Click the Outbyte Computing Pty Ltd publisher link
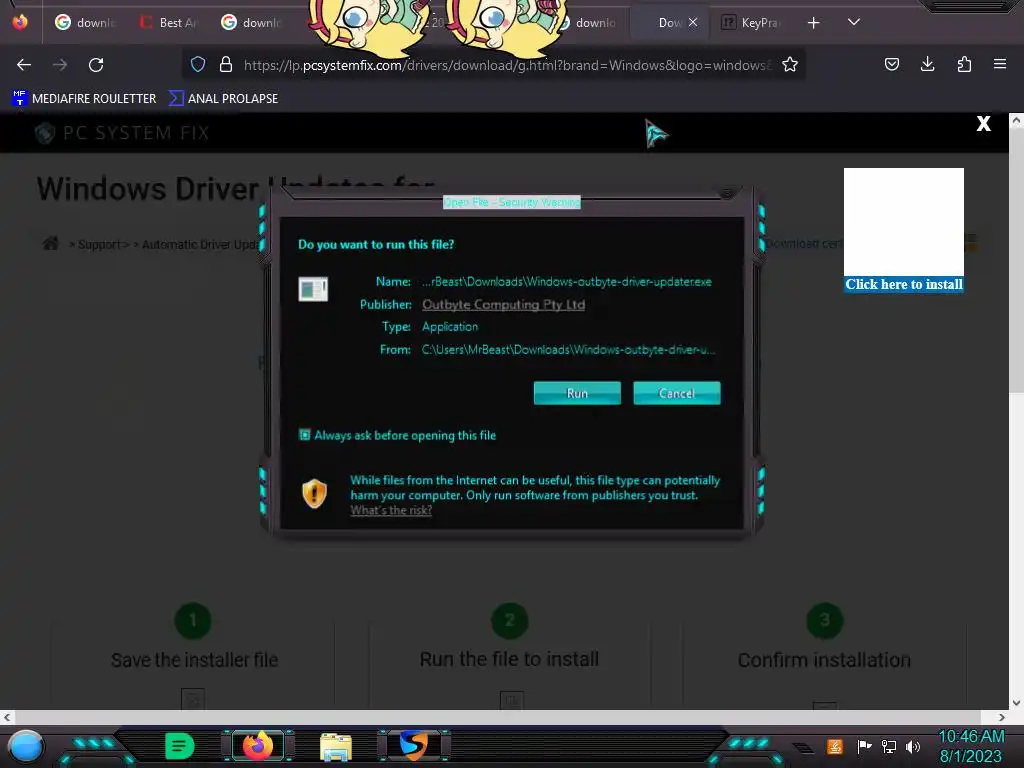The height and width of the screenshot is (768, 1024). [504, 304]
